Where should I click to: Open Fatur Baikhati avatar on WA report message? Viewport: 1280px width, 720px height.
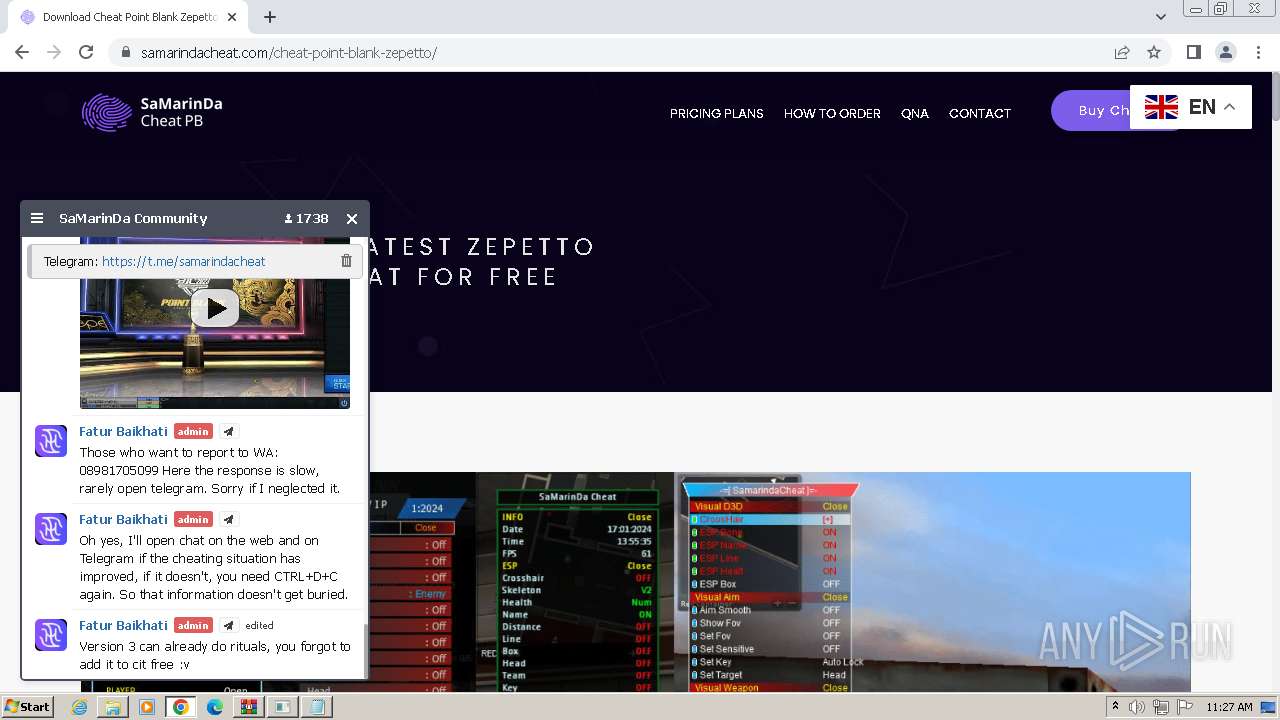pos(51,441)
